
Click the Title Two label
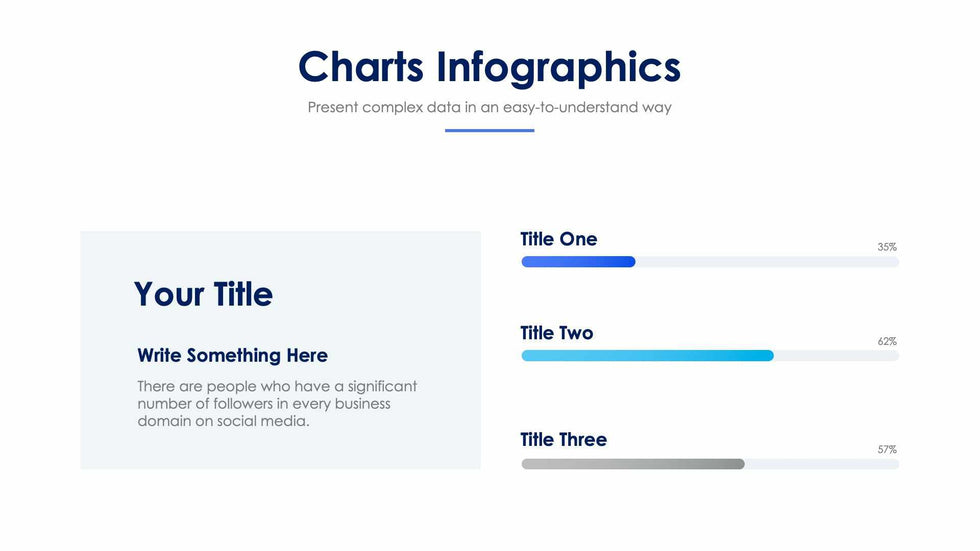click(x=556, y=333)
